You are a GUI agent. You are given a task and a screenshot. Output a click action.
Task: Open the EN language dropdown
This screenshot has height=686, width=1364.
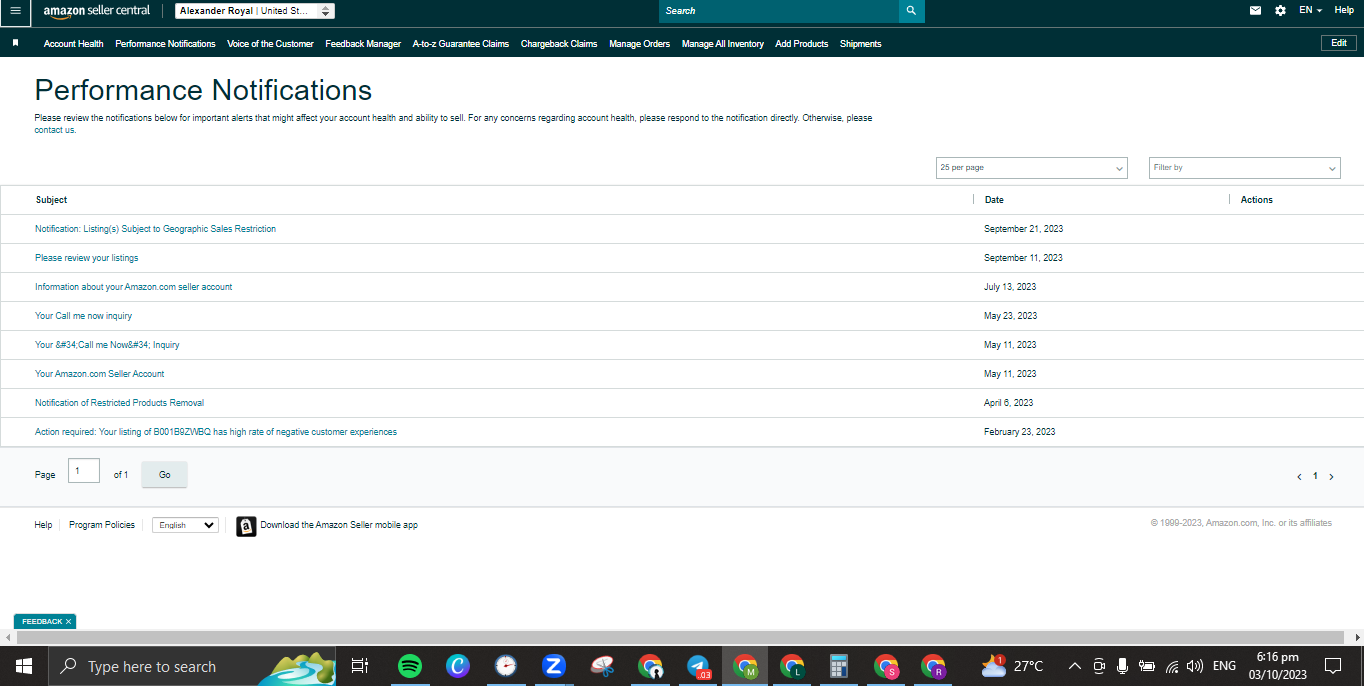click(1310, 10)
